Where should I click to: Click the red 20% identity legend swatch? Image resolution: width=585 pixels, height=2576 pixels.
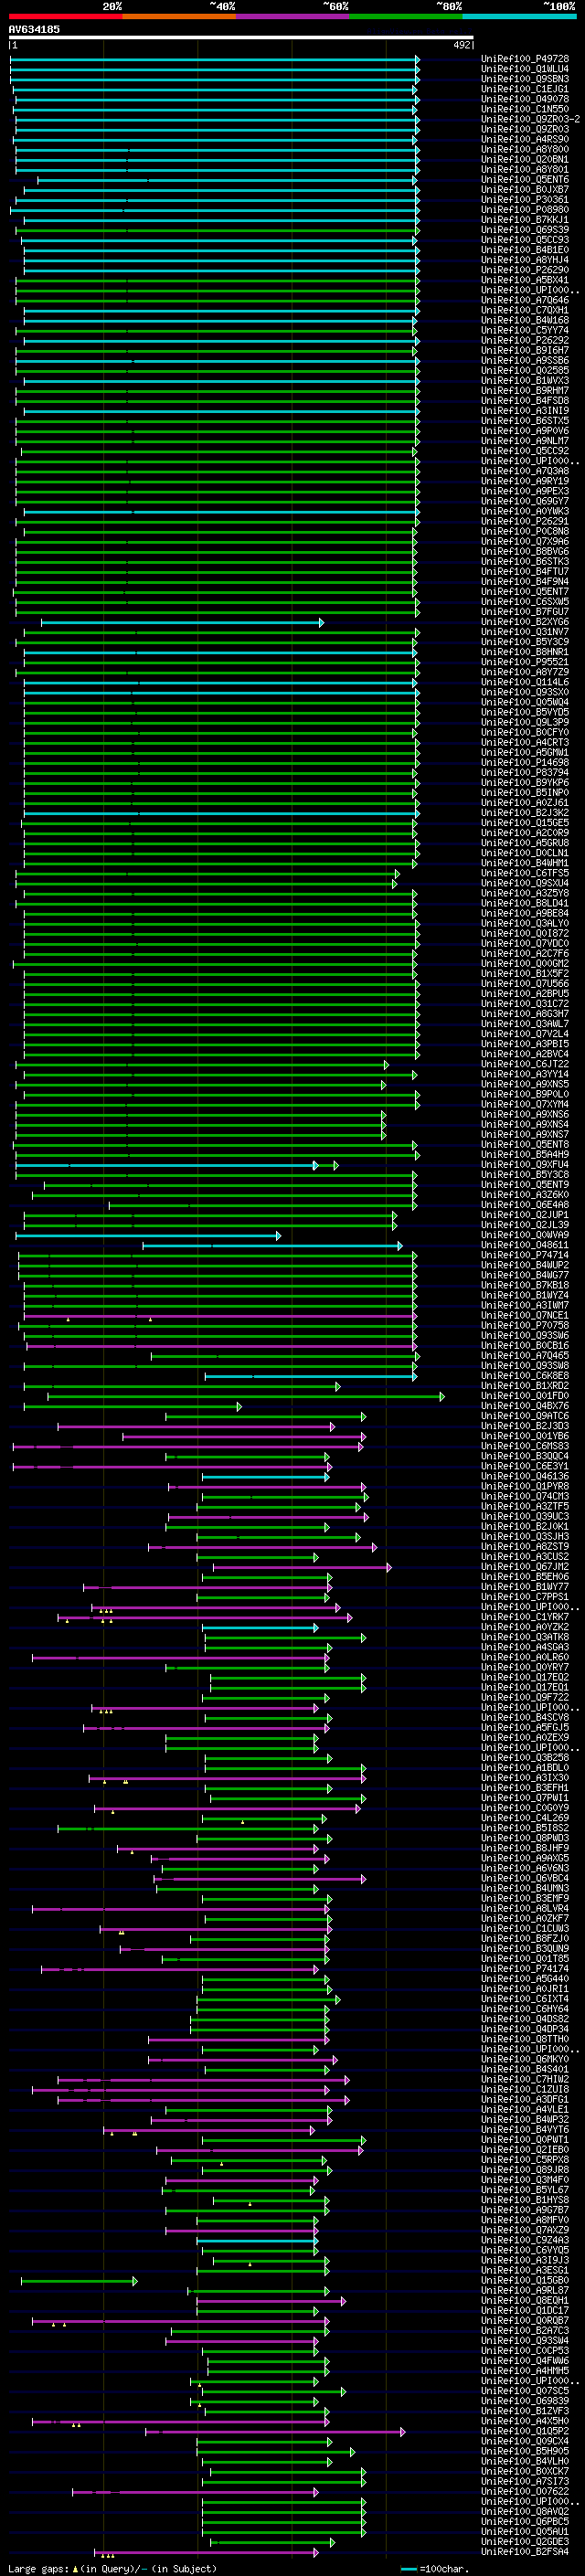pyautogui.click(x=65, y=16)
